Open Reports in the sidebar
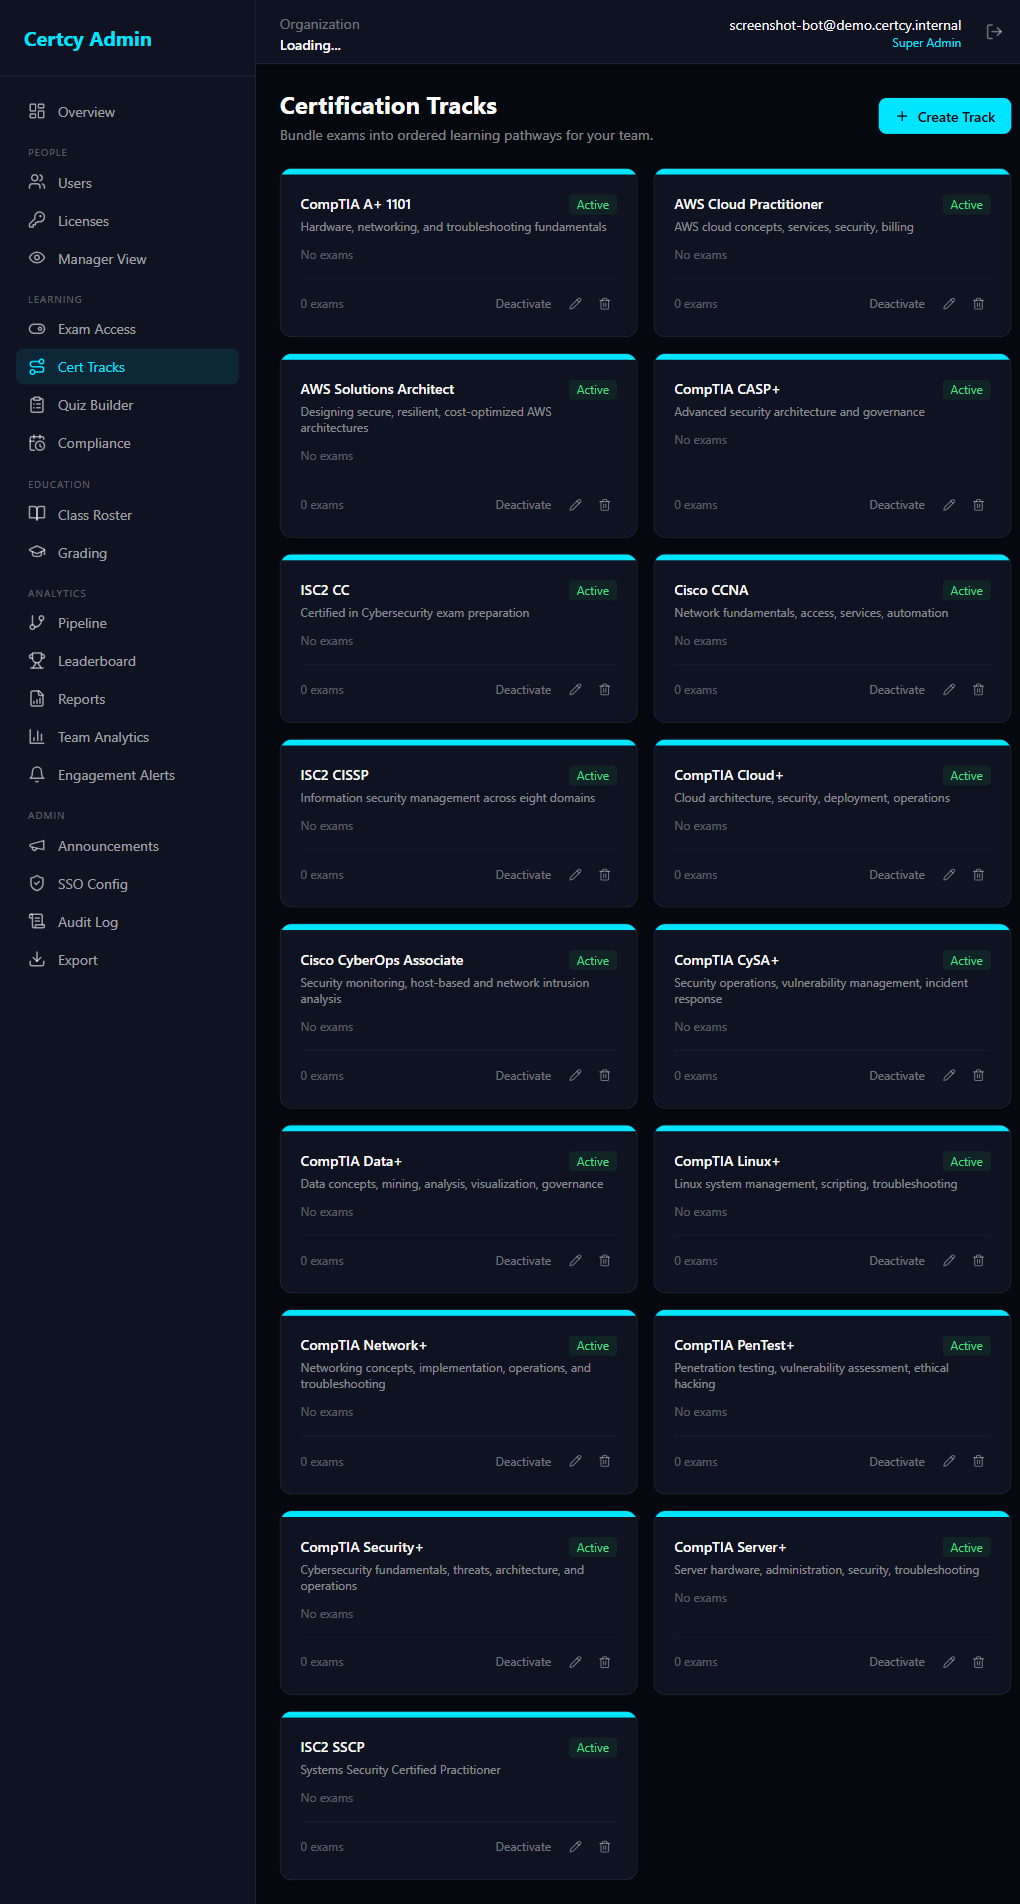The image size is (1020, 1904). [x=128, y=699]
